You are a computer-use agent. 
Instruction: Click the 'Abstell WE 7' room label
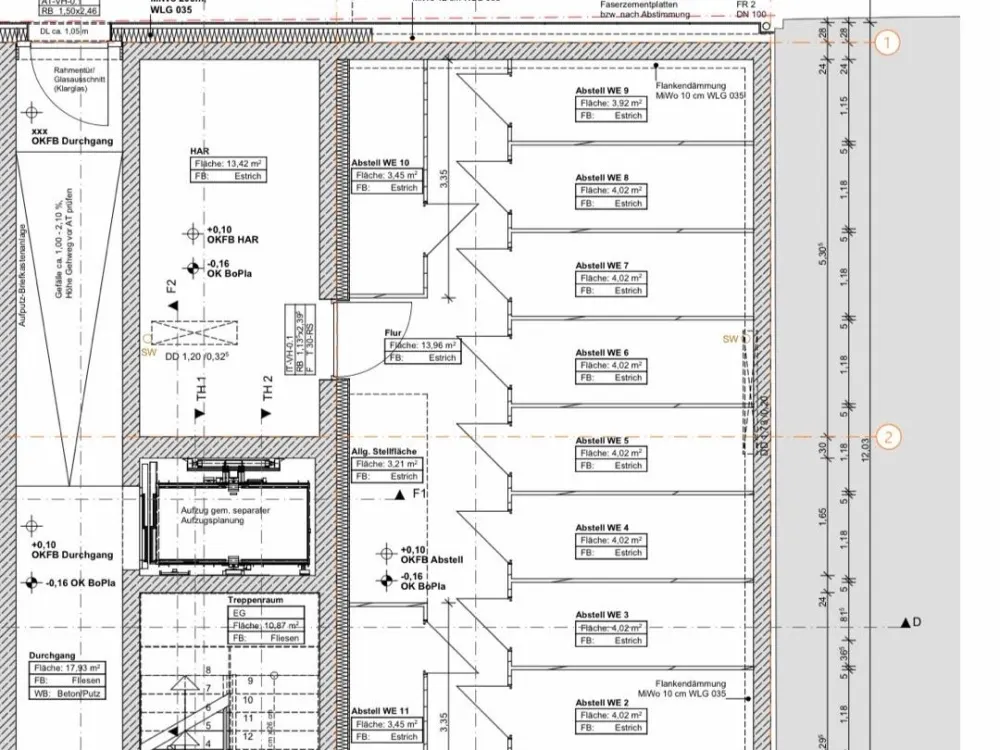pos(601,265)
